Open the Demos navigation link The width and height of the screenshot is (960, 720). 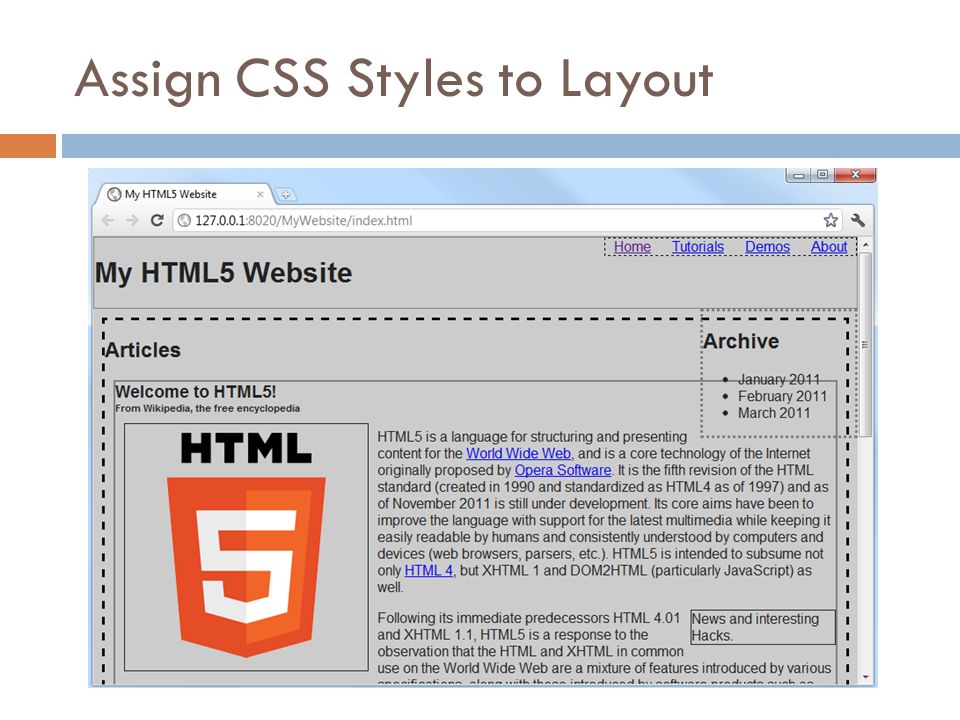click(x=767, y=247)
